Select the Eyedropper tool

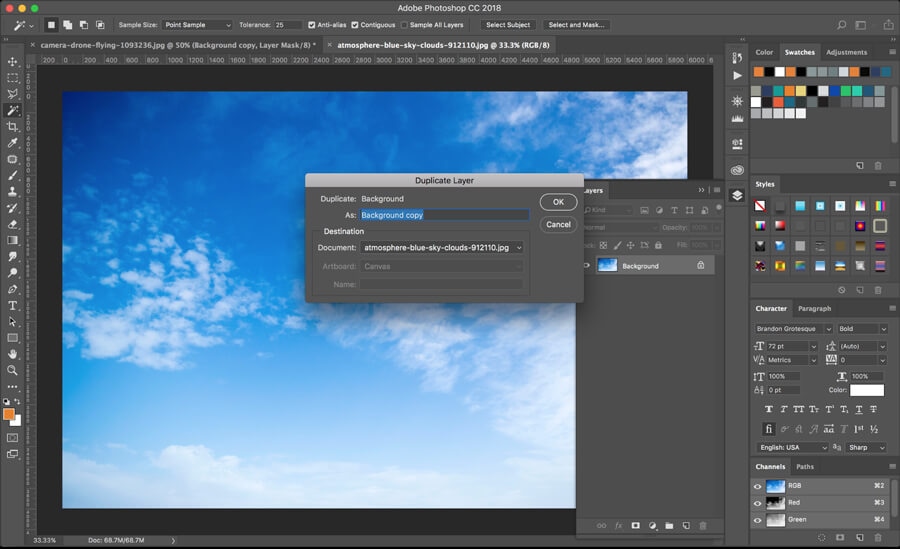[13, 143]
